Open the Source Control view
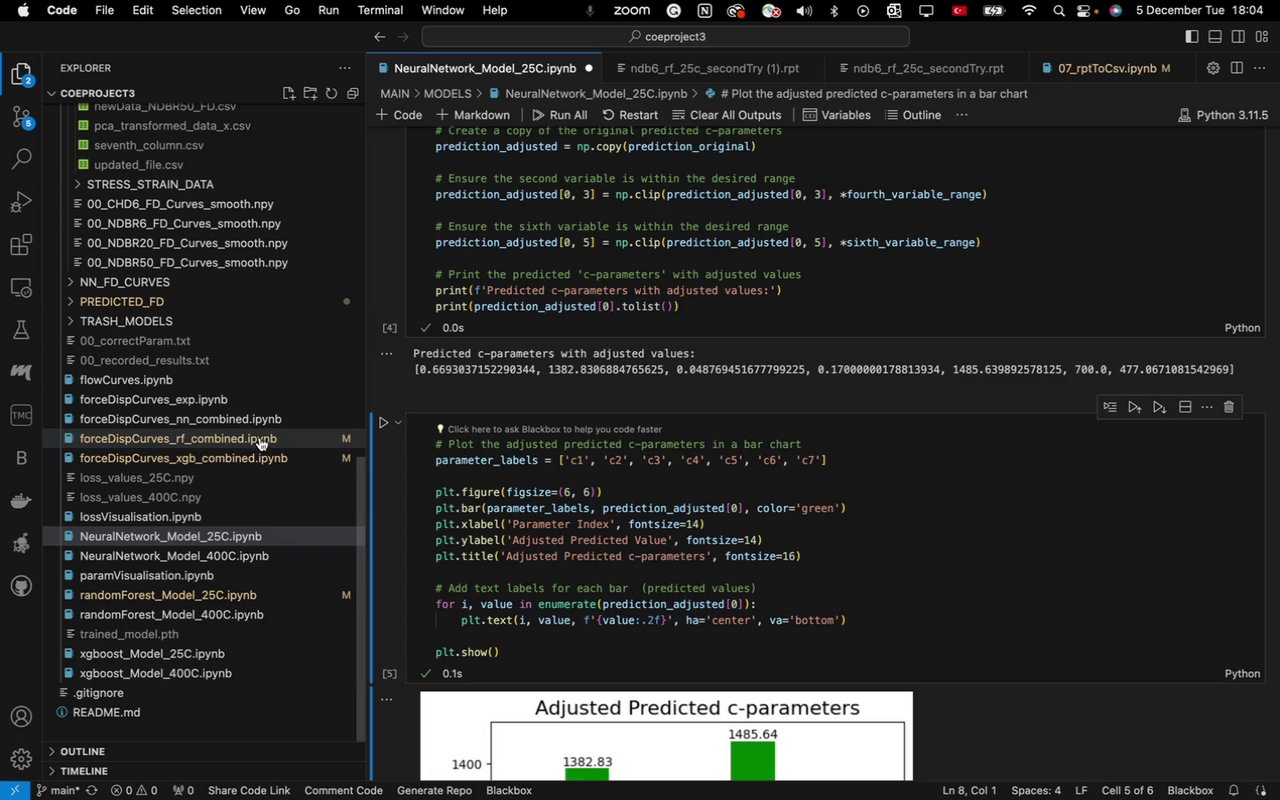This screenshot has width=1280, height=800. pos(21,117)
